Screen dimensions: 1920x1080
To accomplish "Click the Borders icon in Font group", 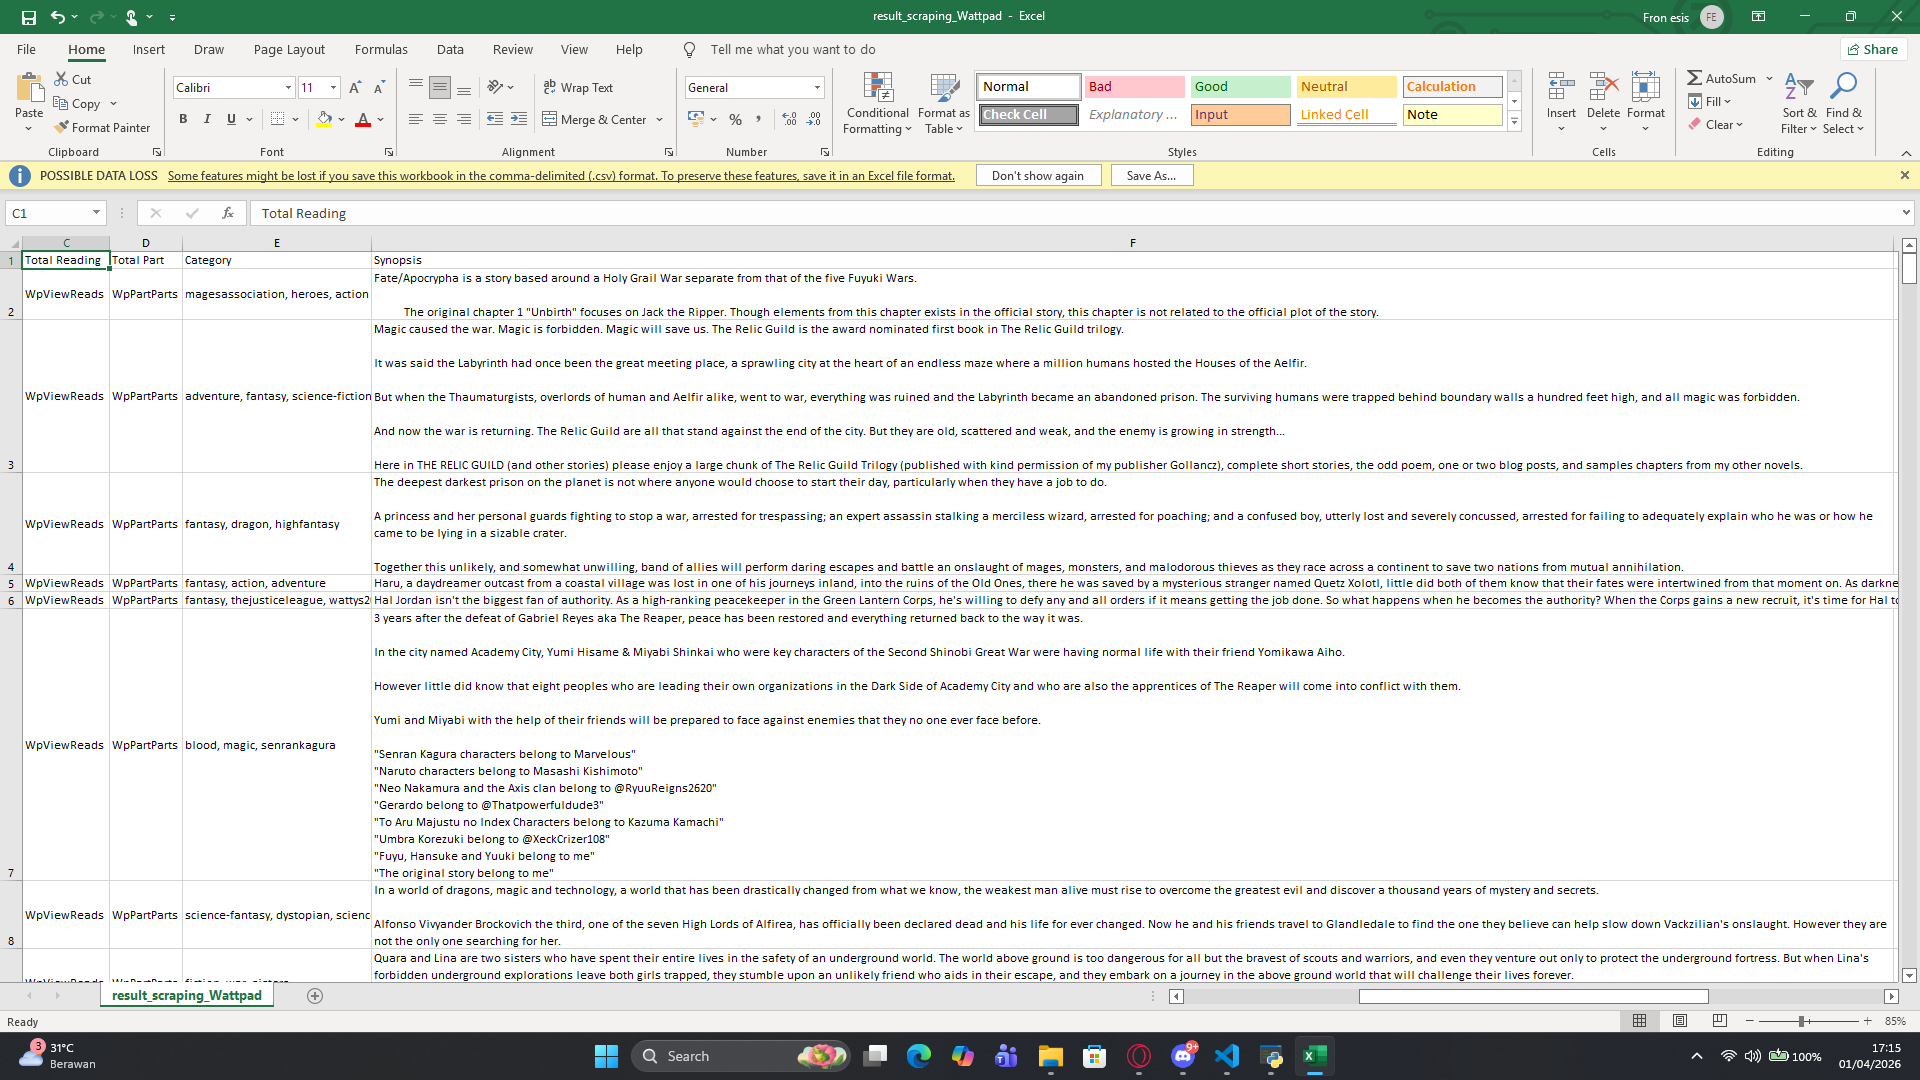I will click(277, 119).
